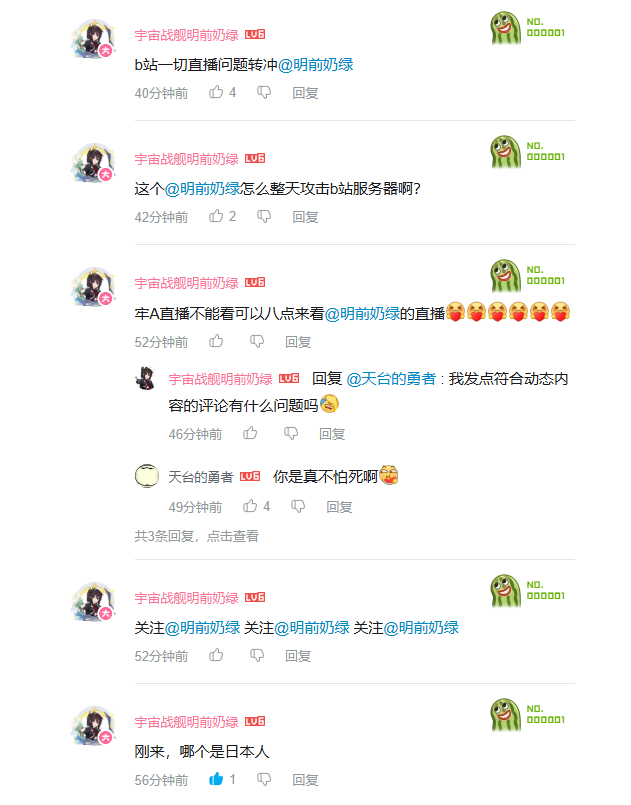The width and height of the screenshot is (631, 805).
Task: Open username 宇宙战舰明前奶绿 on the 42分钟前 comment
Action: pyautogui.click(x=186, y=159)
